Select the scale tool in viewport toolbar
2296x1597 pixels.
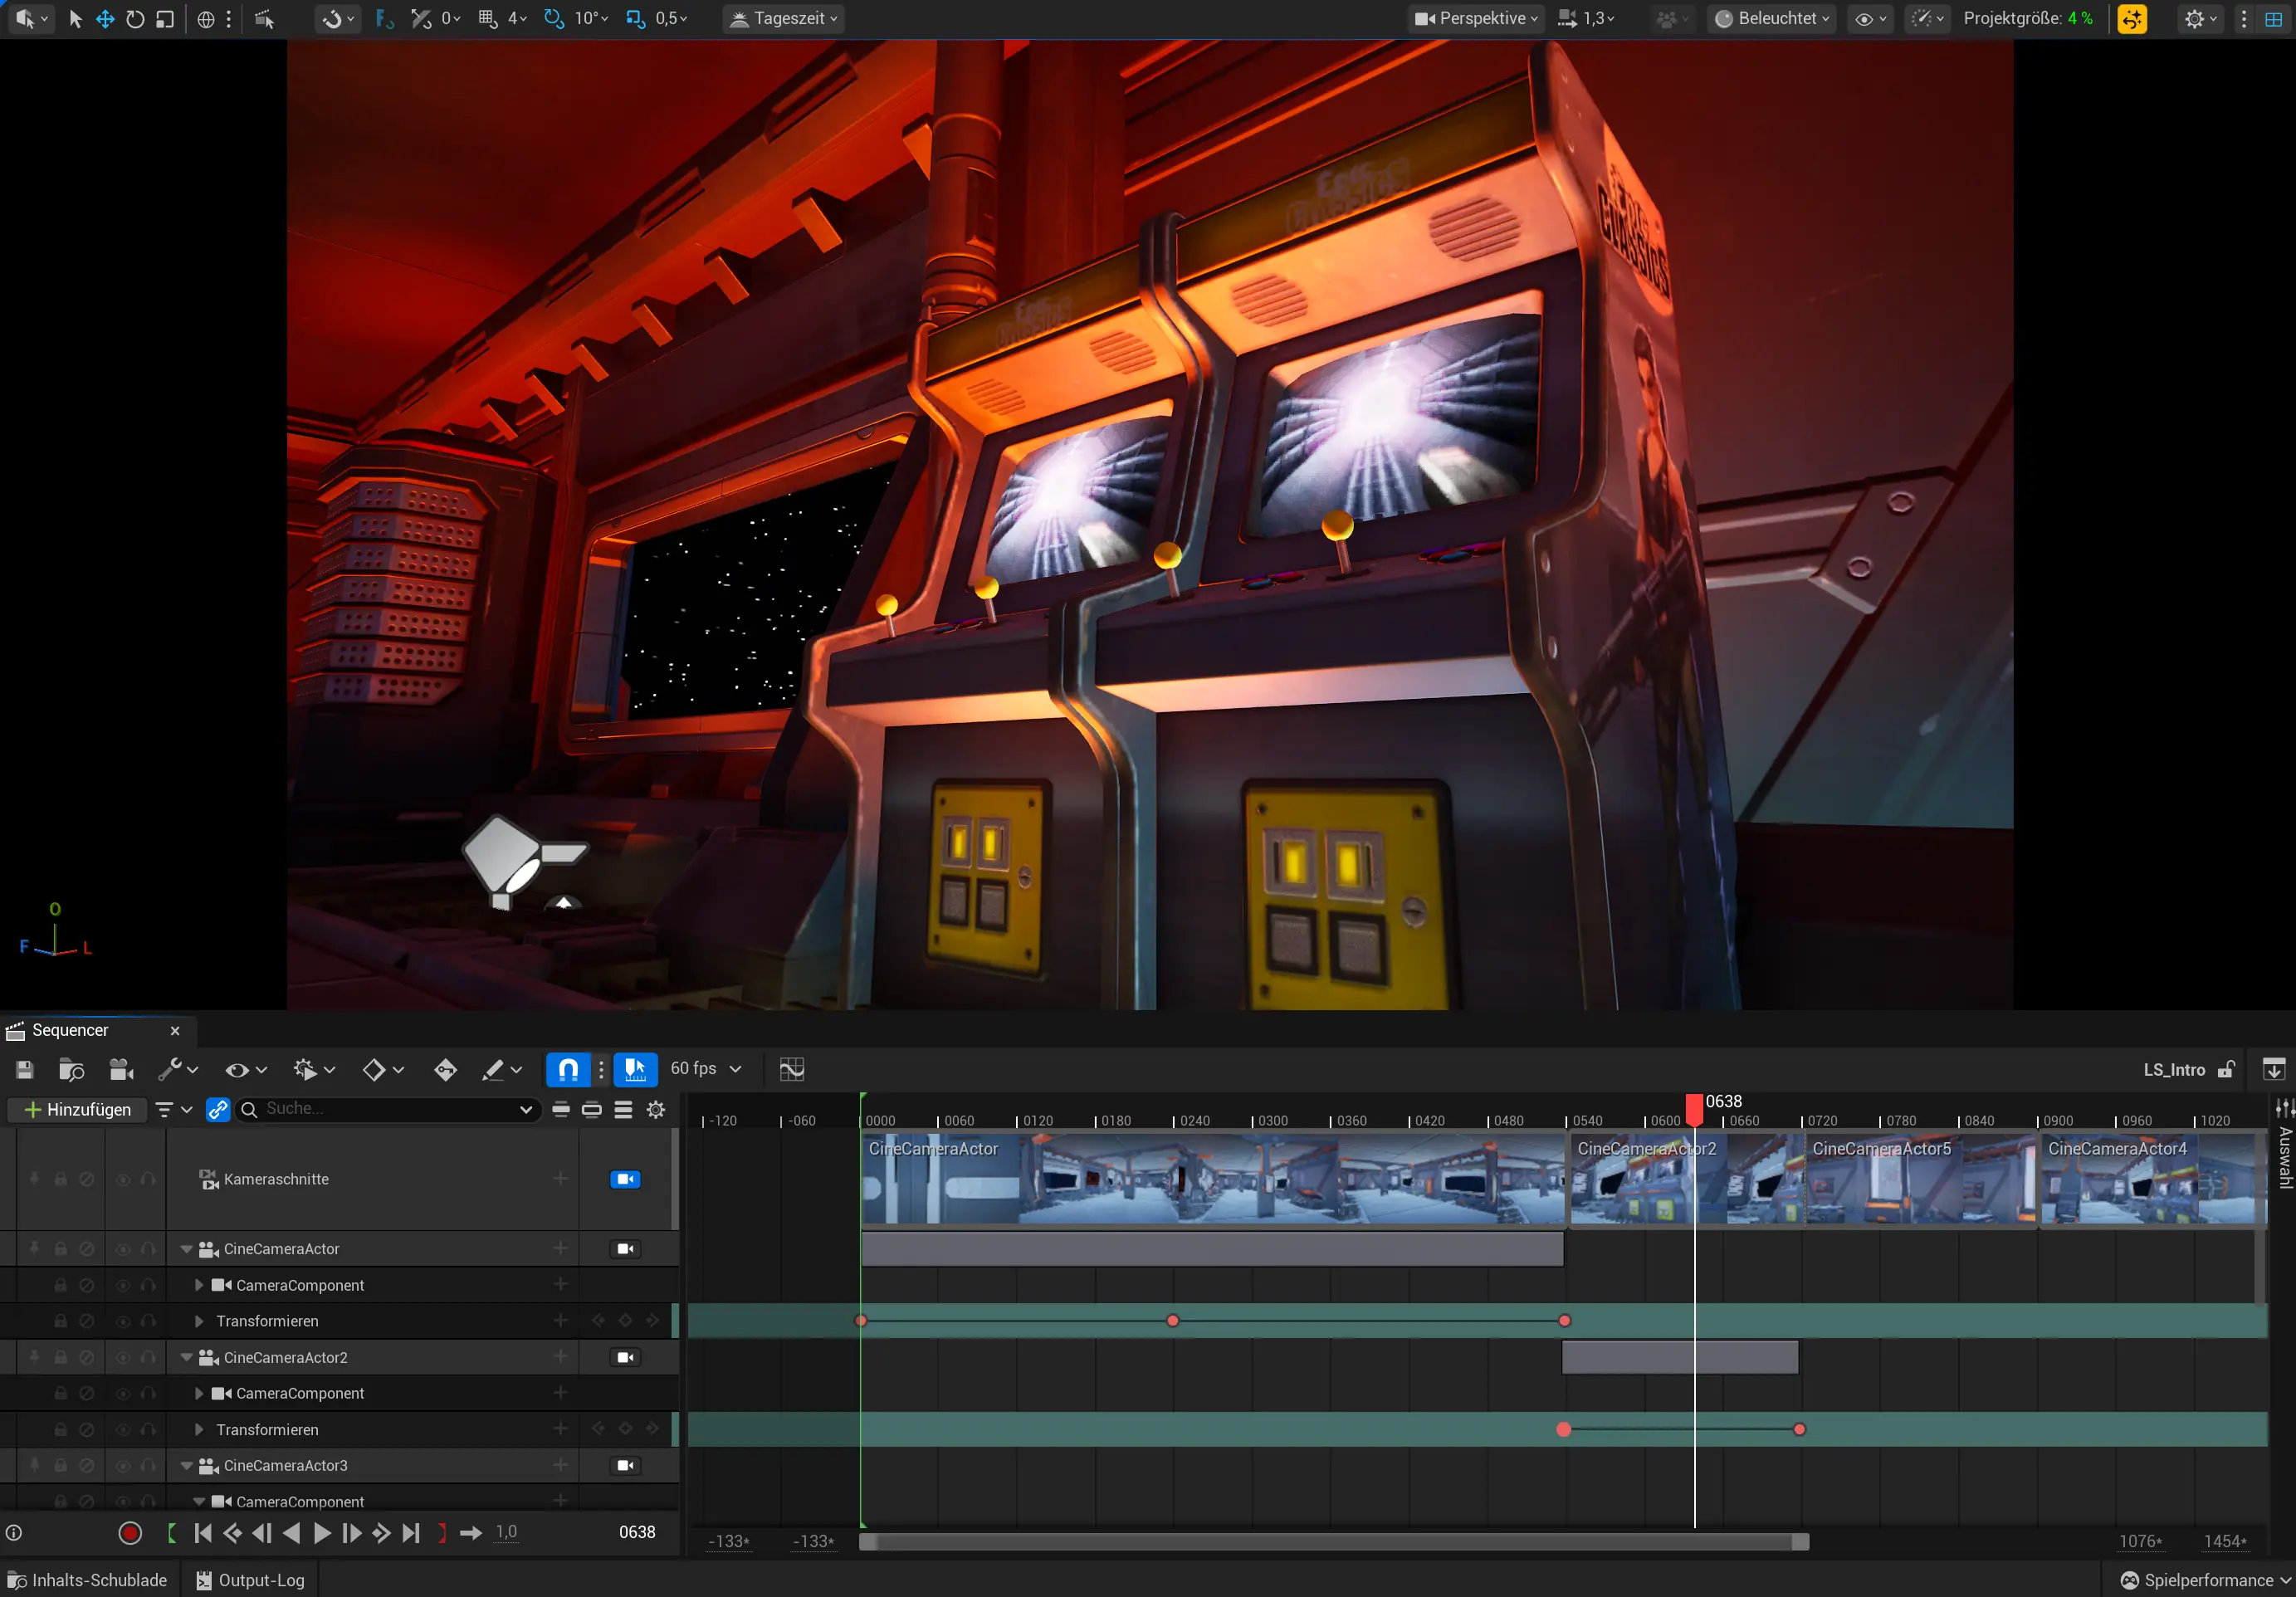pos(165,19)
